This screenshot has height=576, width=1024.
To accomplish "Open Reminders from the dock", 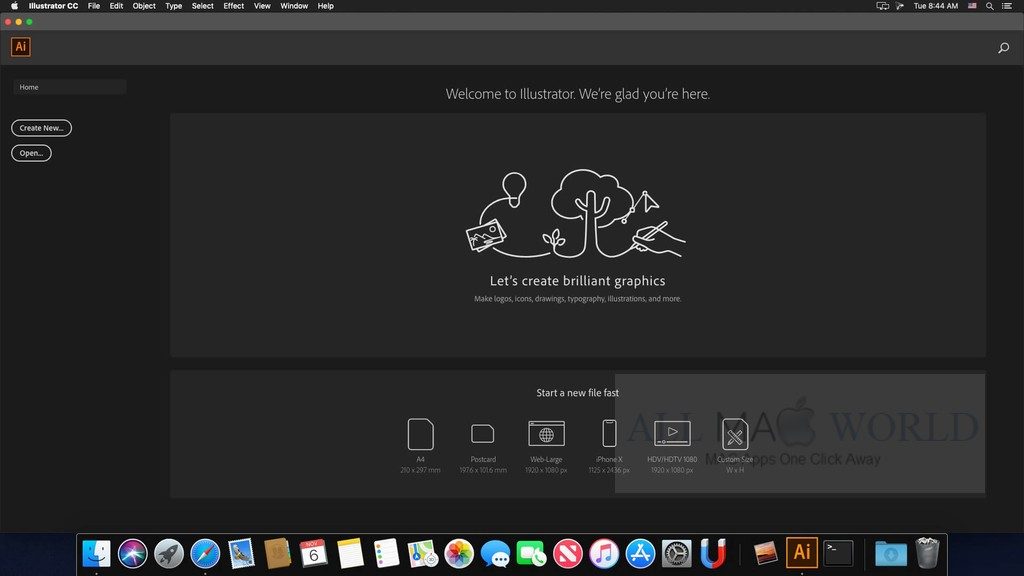I will pos(387,554).
